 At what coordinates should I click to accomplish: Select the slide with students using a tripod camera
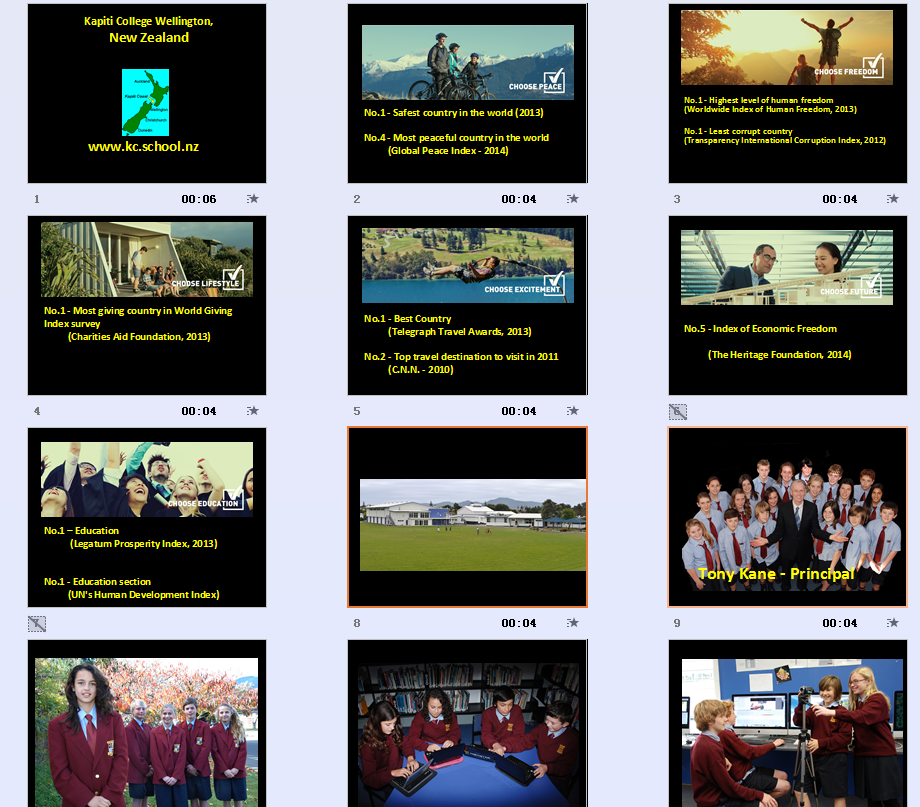[x=787, y=725]
